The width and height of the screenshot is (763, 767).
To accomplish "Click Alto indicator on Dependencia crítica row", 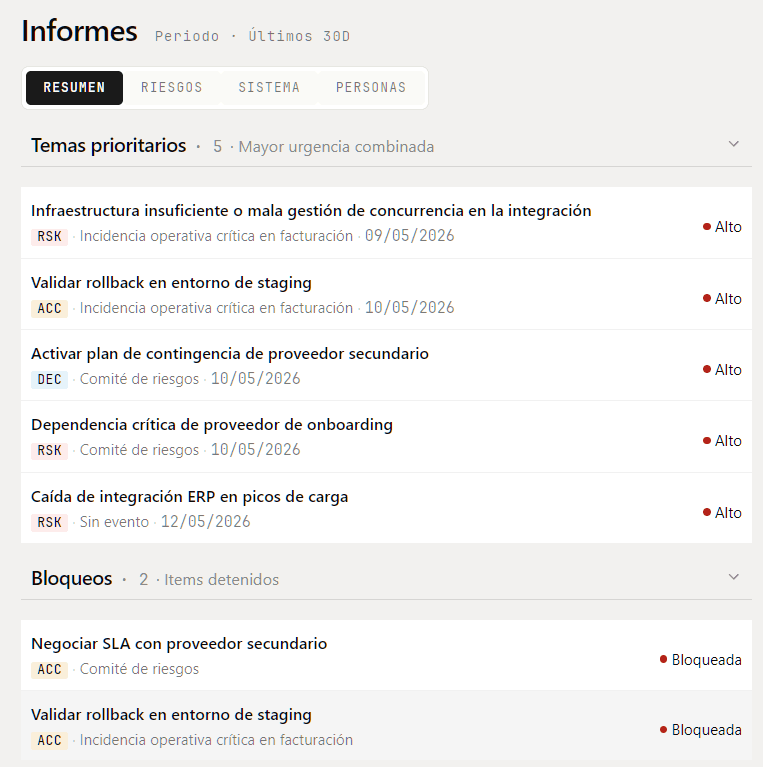I will 722,441.
